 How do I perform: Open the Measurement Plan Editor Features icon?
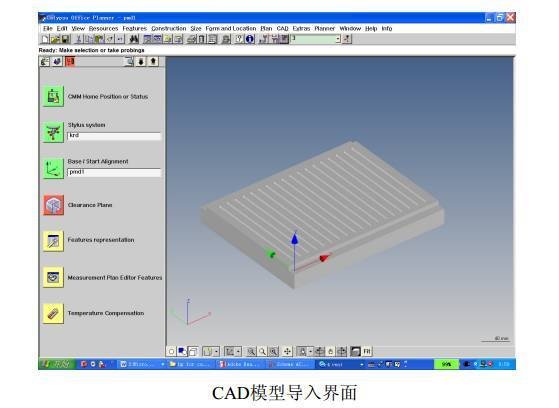point(53,277)
